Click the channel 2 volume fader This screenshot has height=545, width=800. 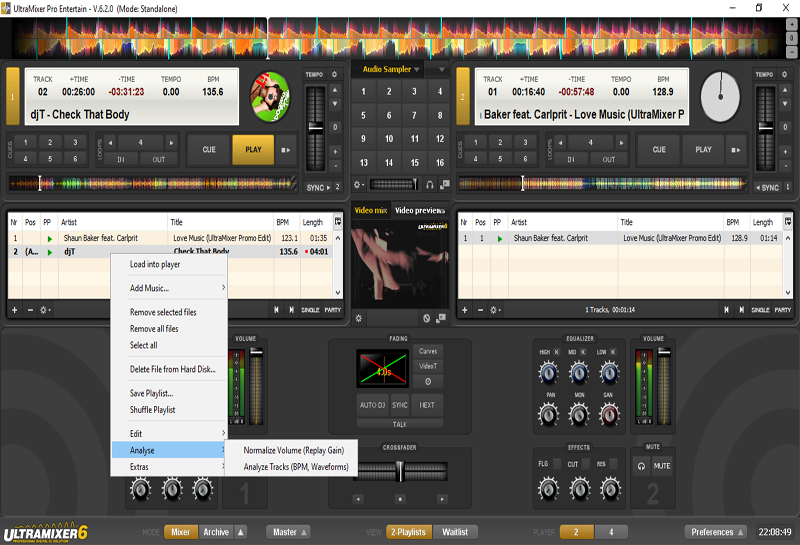point(664,352)
